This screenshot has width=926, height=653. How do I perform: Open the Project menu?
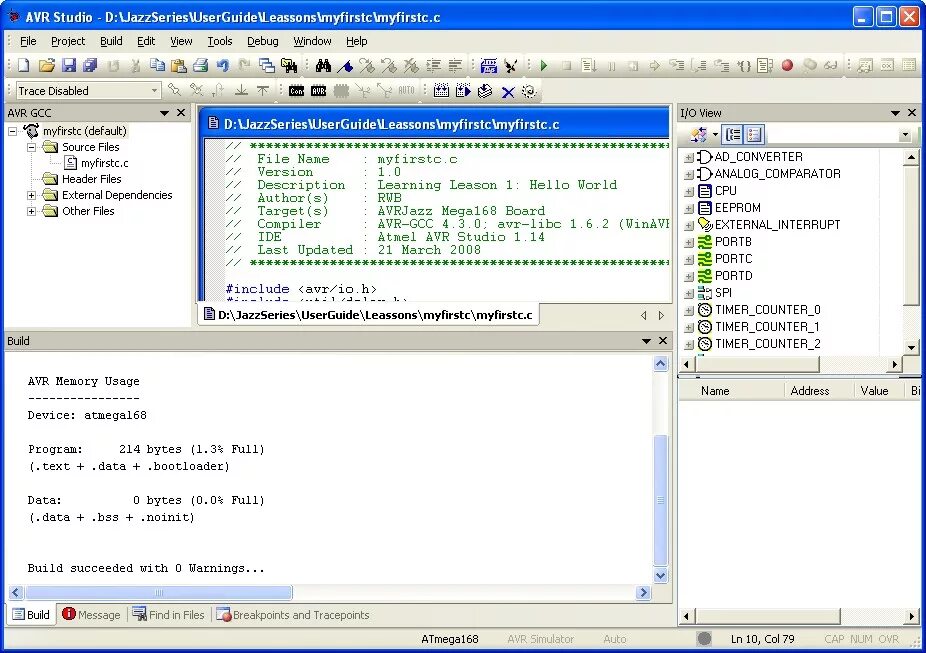68,41
